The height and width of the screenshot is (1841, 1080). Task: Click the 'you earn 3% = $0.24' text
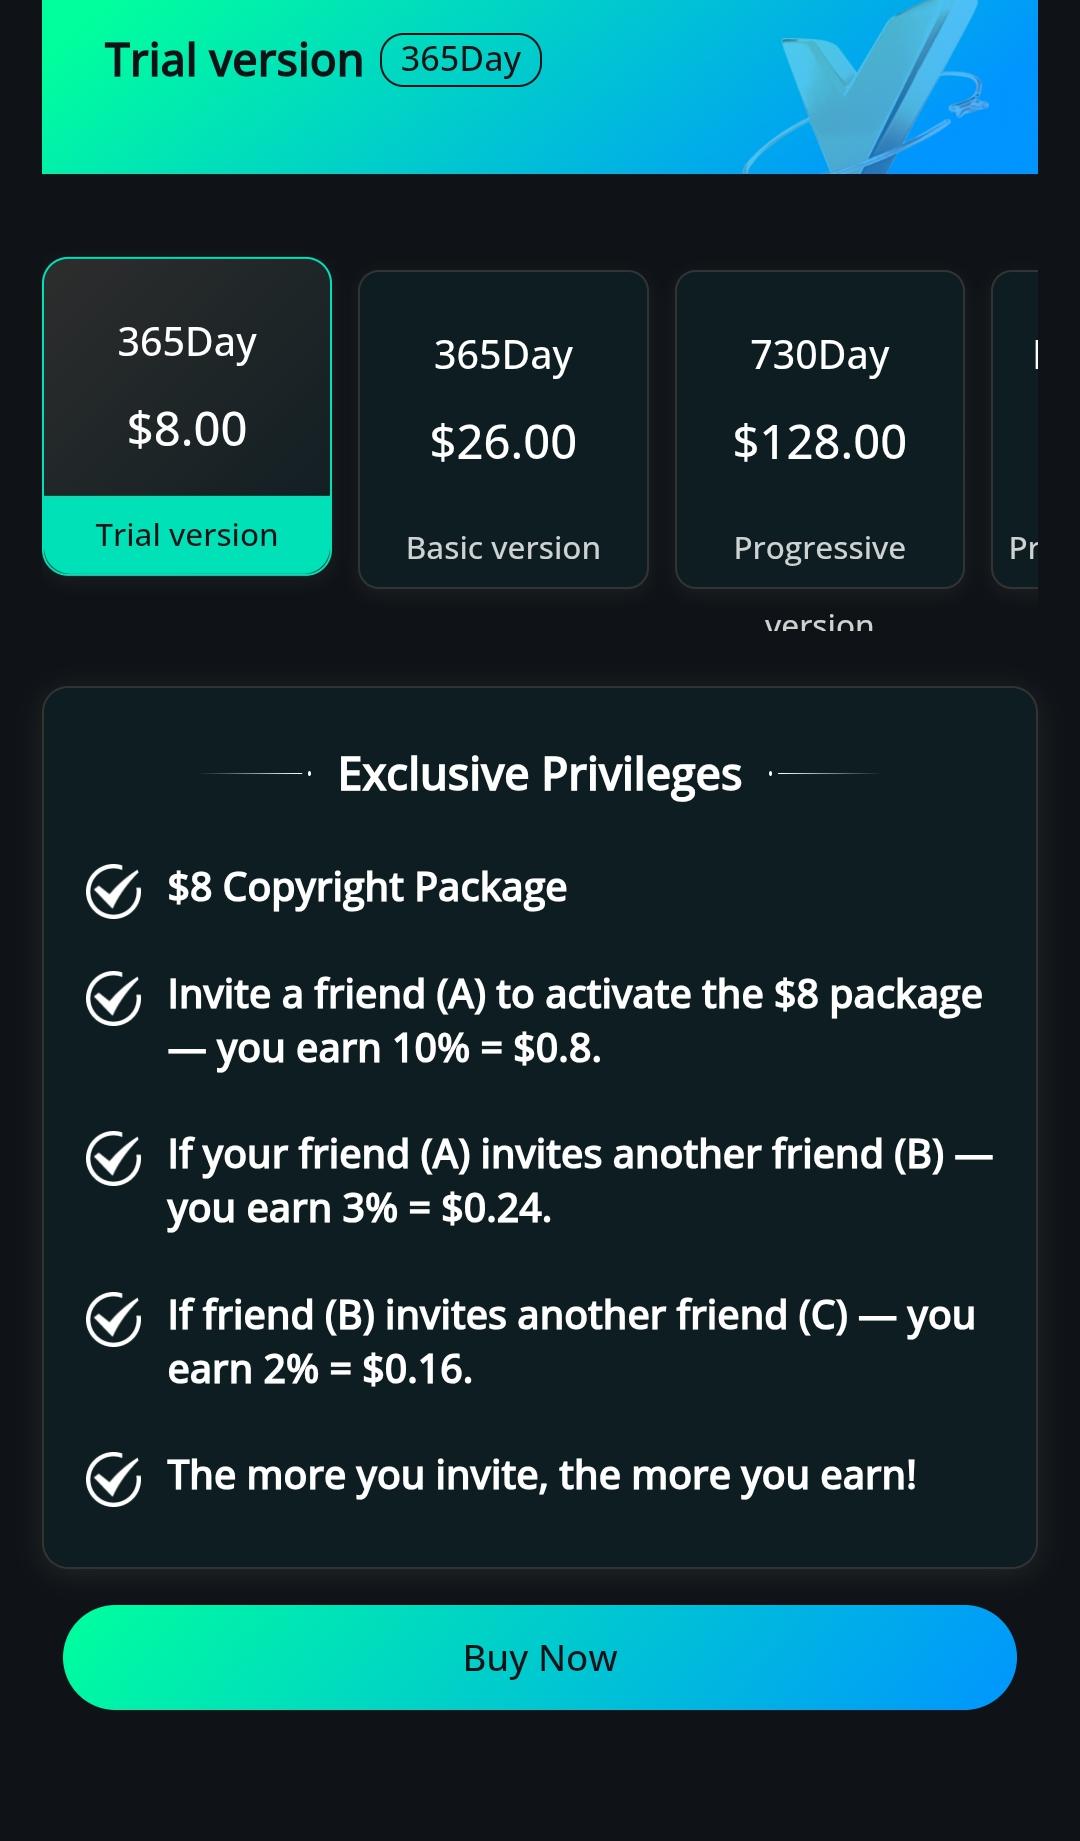360,1209
